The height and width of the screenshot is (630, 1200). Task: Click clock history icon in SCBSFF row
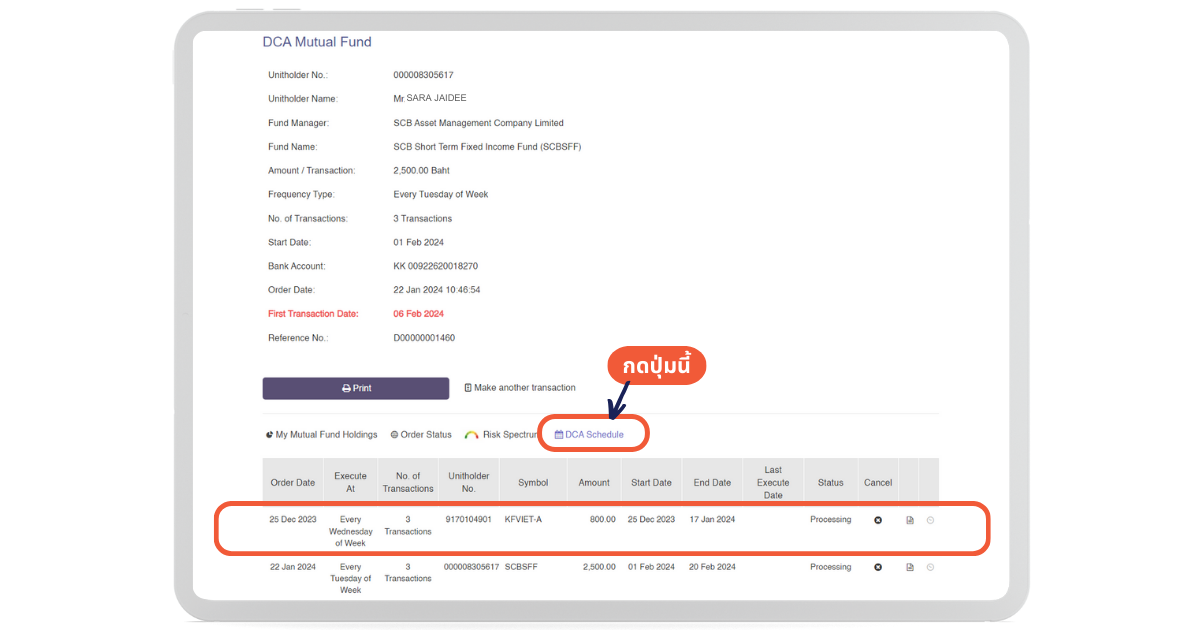pos(930,567)
